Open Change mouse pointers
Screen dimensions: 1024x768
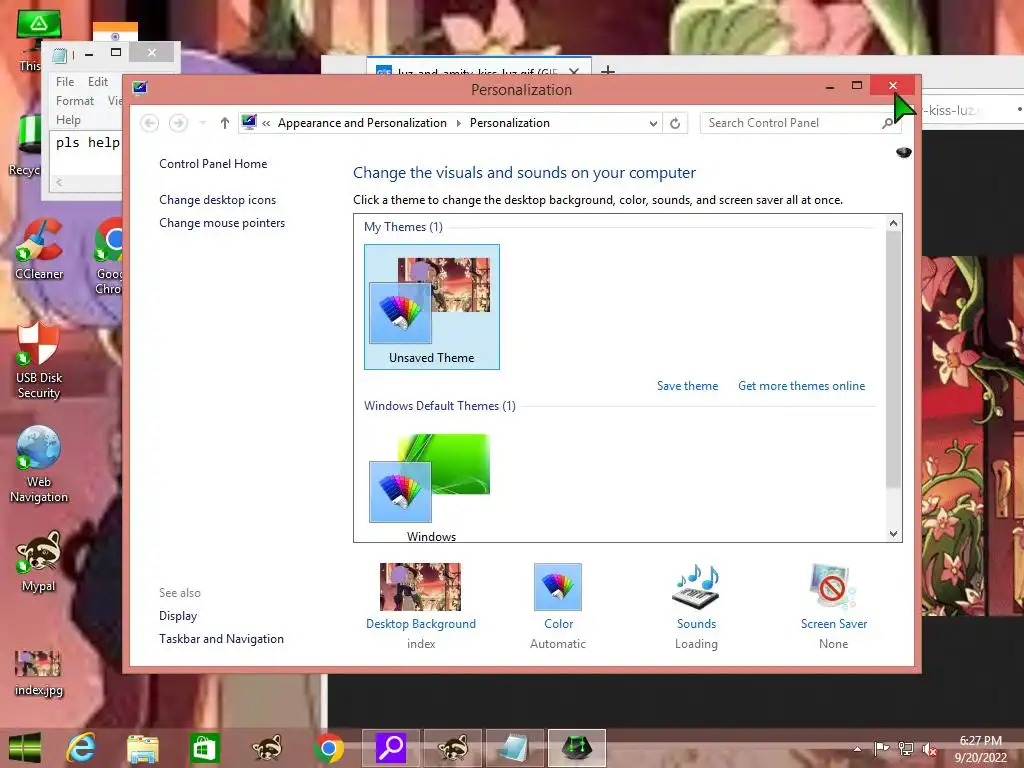pyautogui.click(x=222, y=223)
